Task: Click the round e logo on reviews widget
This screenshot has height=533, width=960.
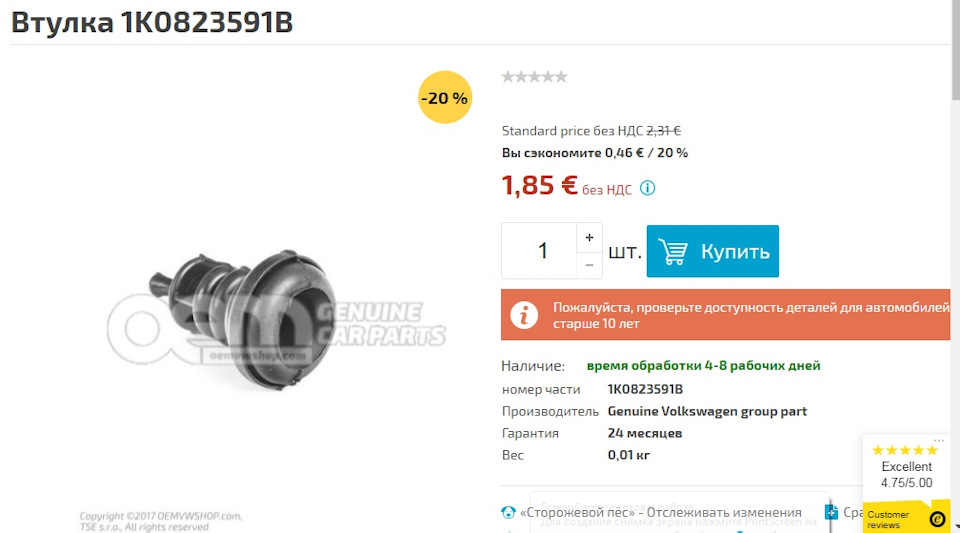Action: click(937, 520)
